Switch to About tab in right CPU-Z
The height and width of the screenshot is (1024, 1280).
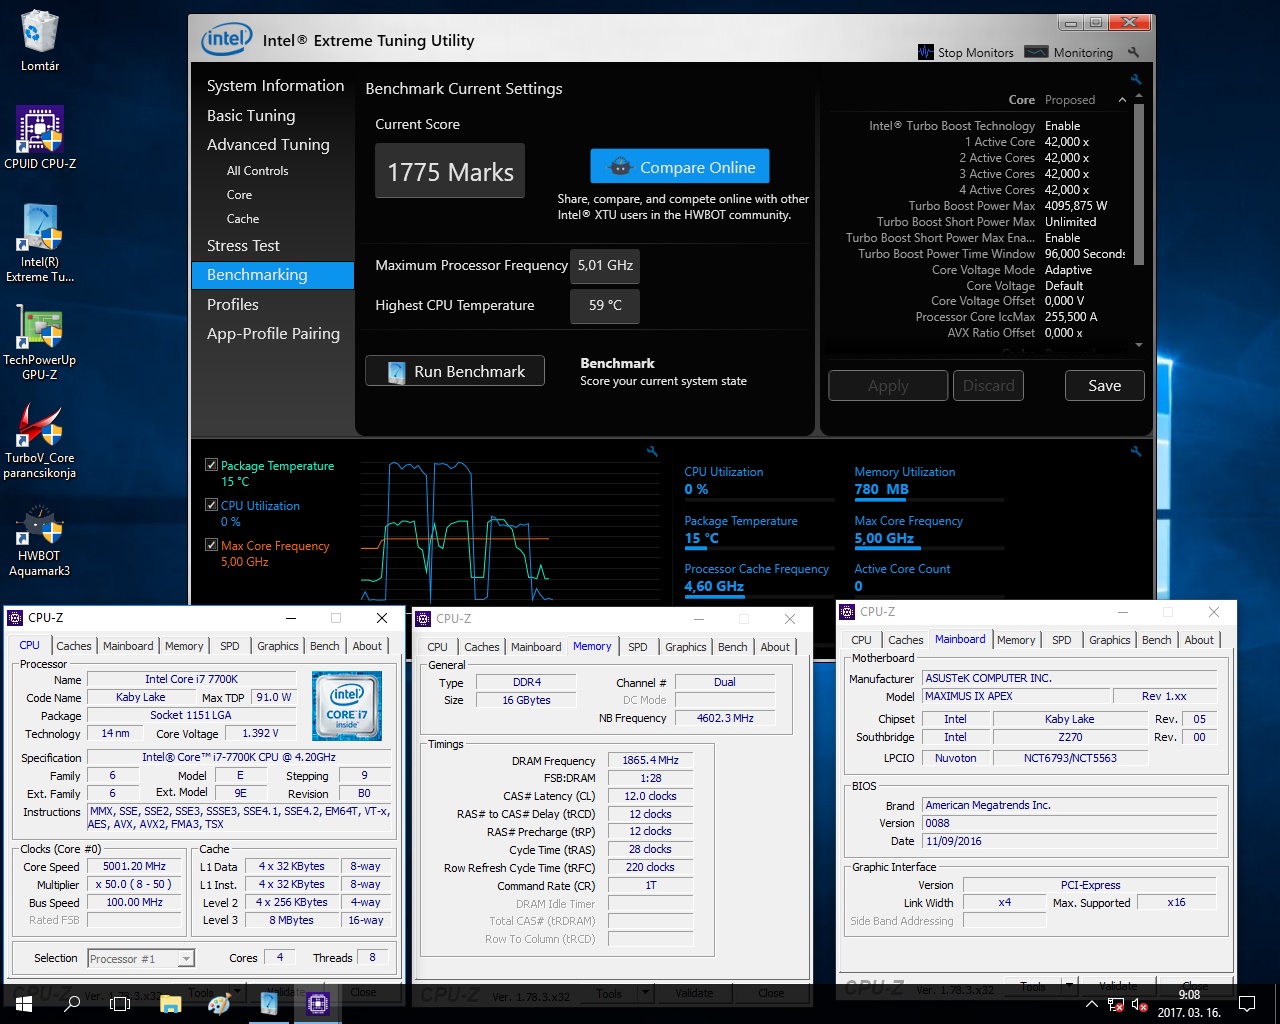point(1199,640)
